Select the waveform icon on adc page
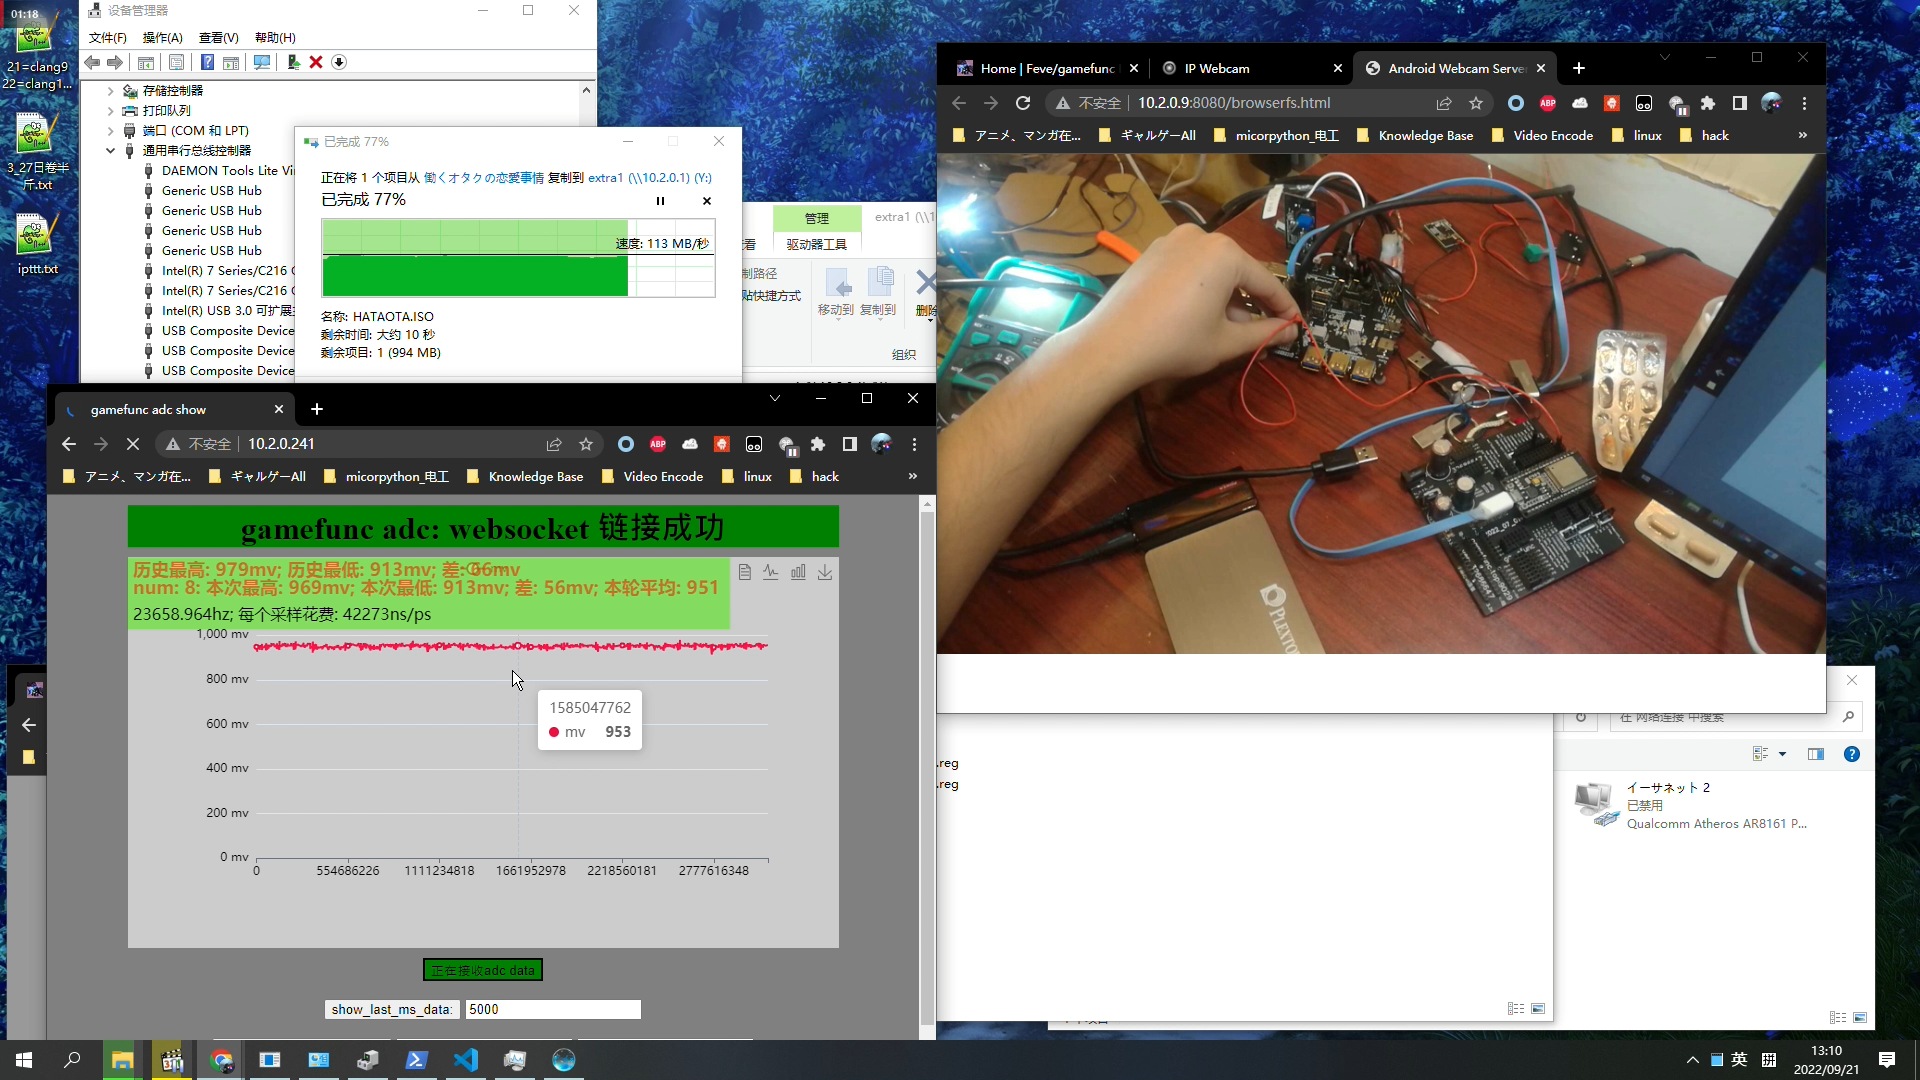1920x1080 pixels. (x=771, y=571)
